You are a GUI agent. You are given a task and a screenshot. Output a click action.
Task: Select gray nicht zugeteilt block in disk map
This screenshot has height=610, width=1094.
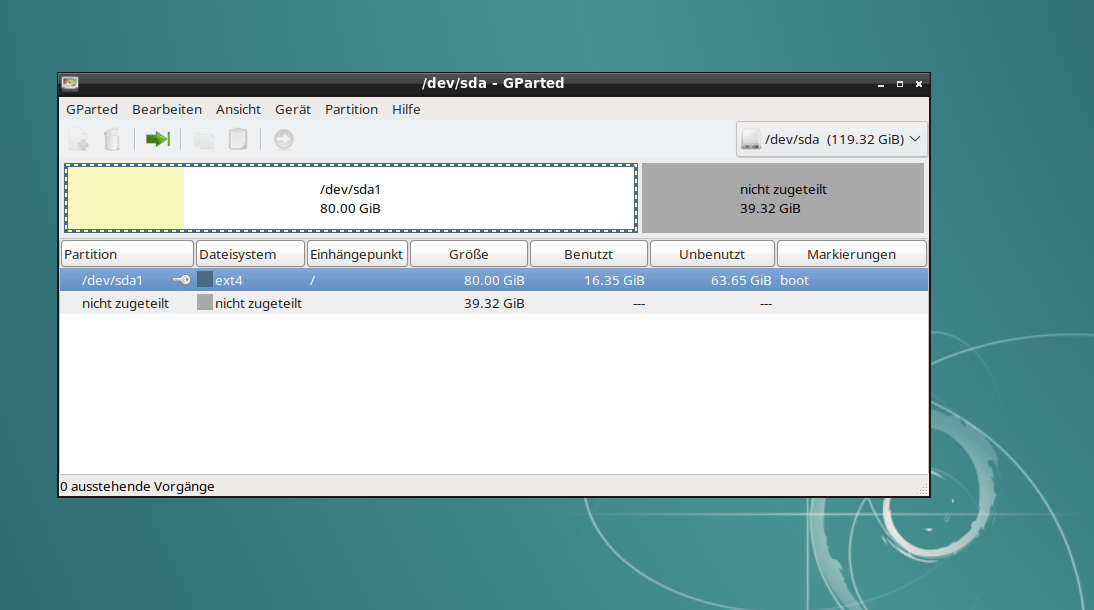pos(783,198)
